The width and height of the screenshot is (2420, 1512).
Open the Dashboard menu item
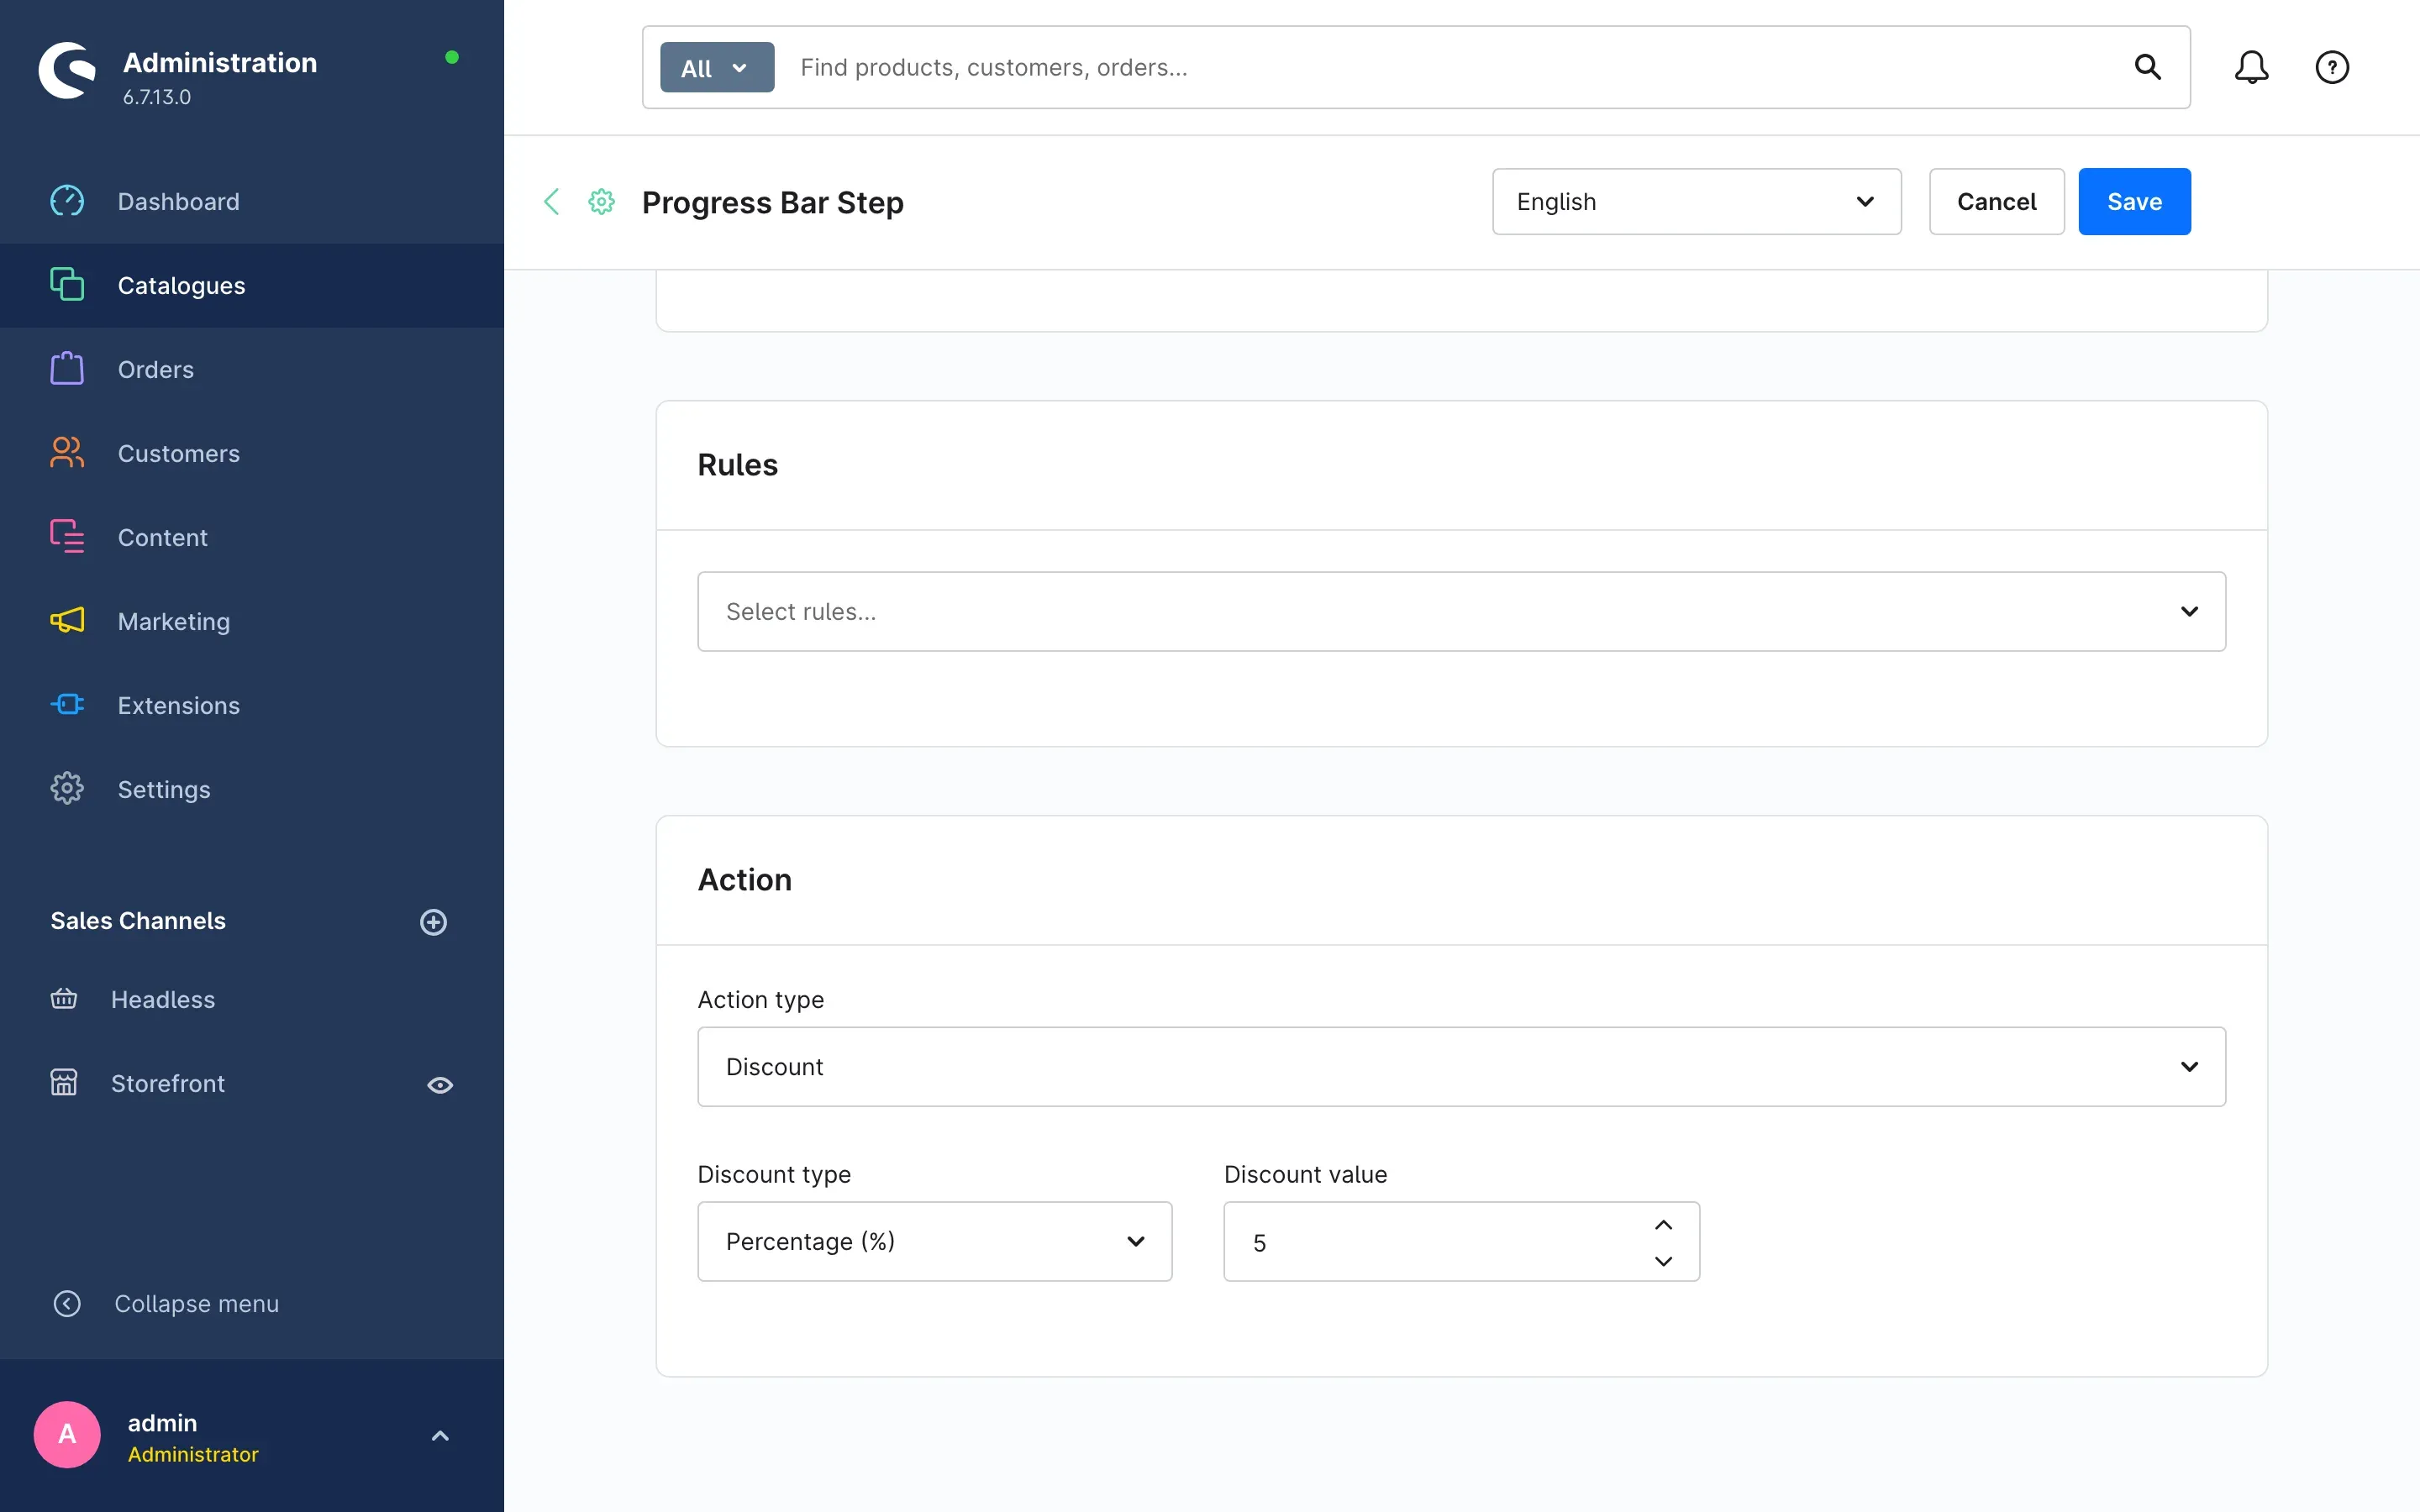(252, 201)
